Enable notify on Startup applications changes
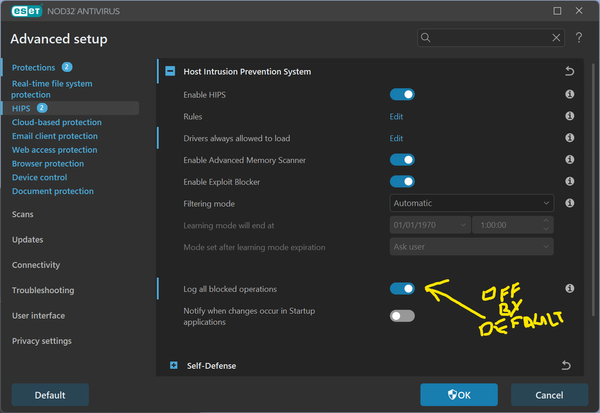This screenshot has width=600, height=413. (x=402, y=316)
